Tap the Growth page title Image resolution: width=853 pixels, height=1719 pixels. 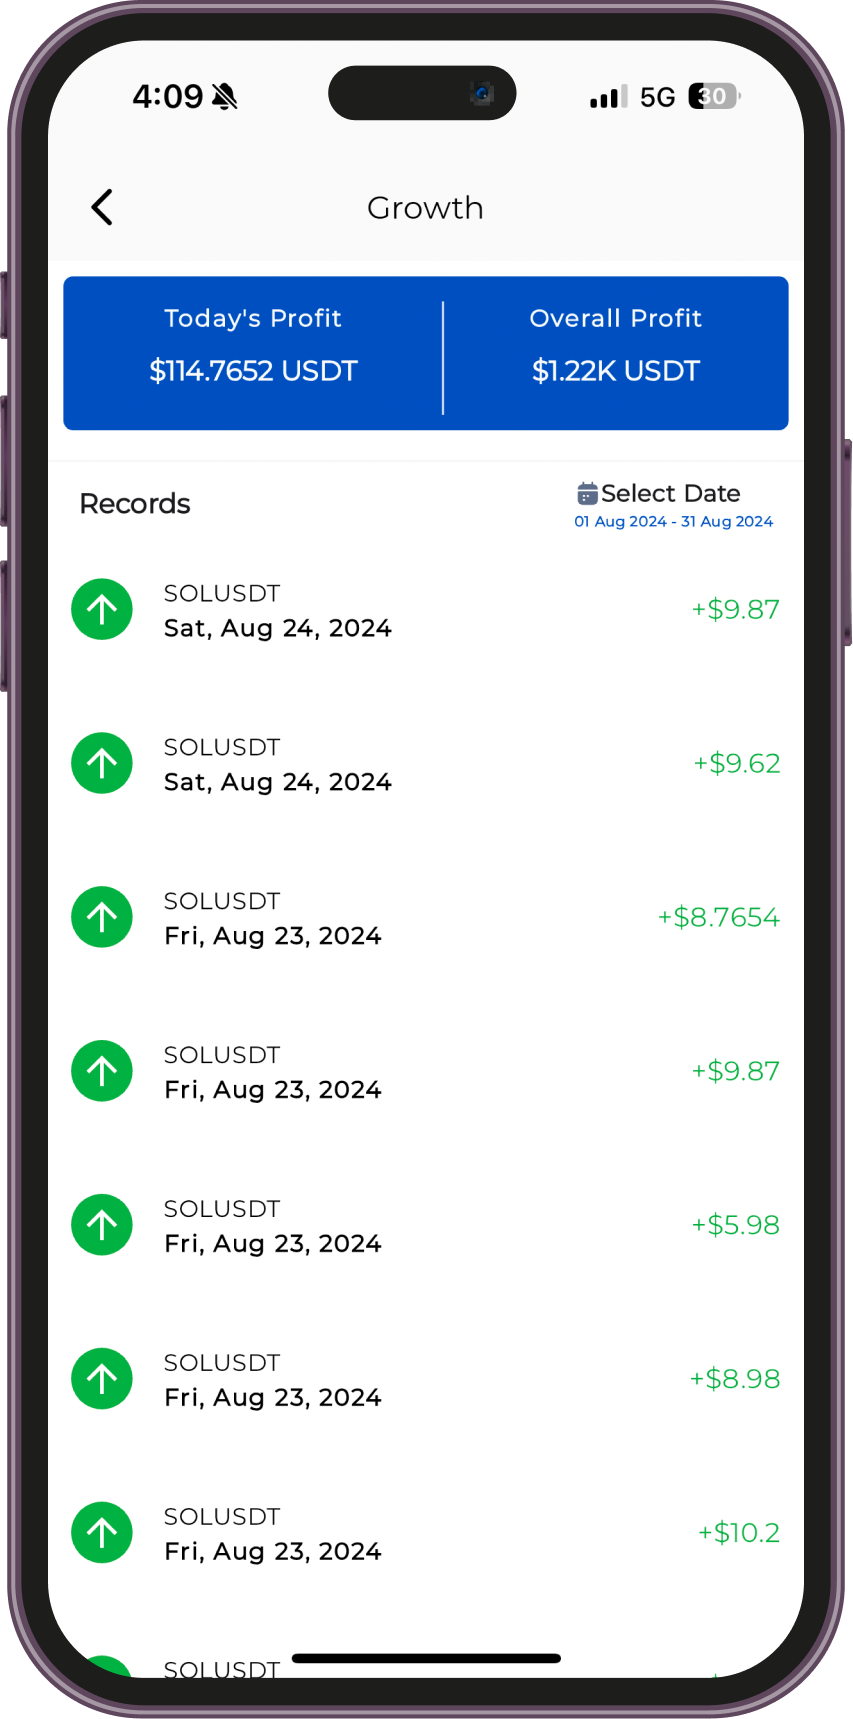point(425,208)
